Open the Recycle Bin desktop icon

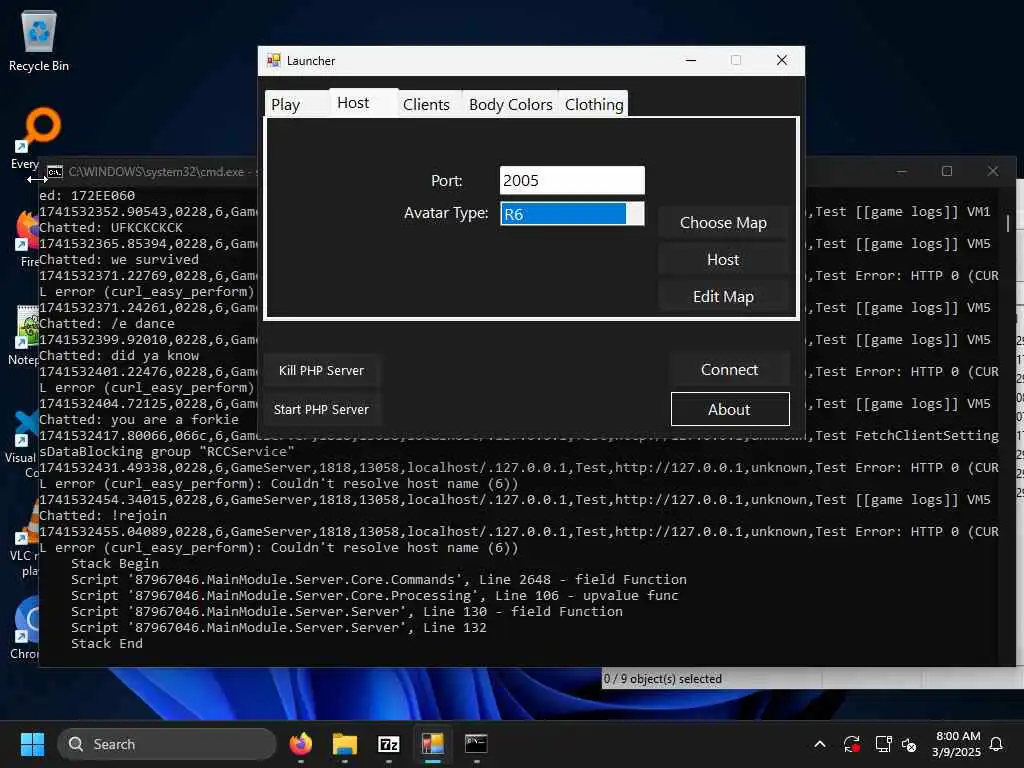(x=39, y=41)
